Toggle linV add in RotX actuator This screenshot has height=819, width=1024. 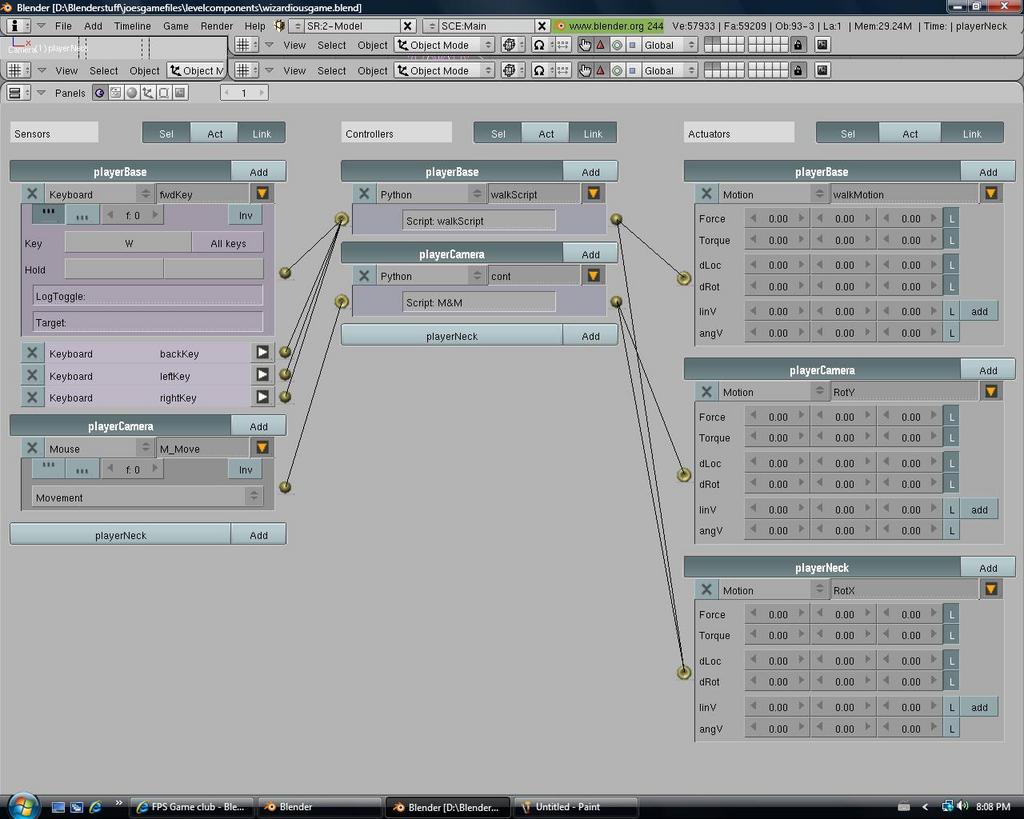click(979, 707)
